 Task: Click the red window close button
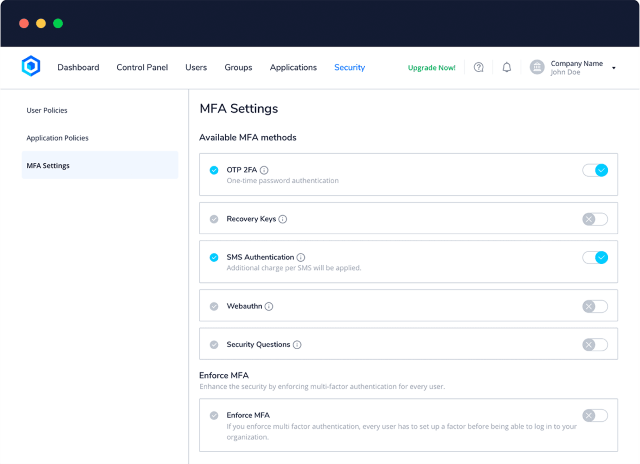[x=24, y=23]
